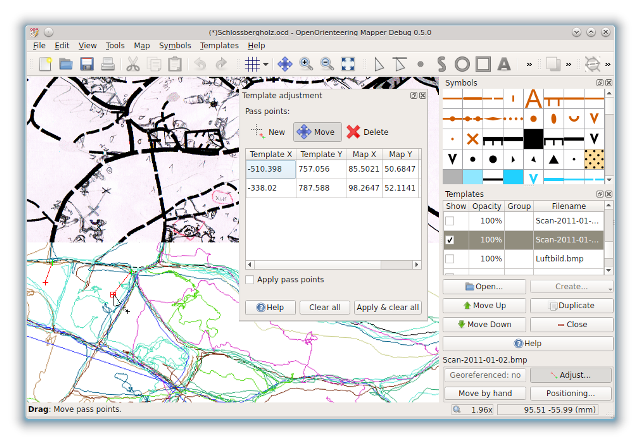
Task: Show the first Scan-2011-01 template
Action: [x=449, y=221]
